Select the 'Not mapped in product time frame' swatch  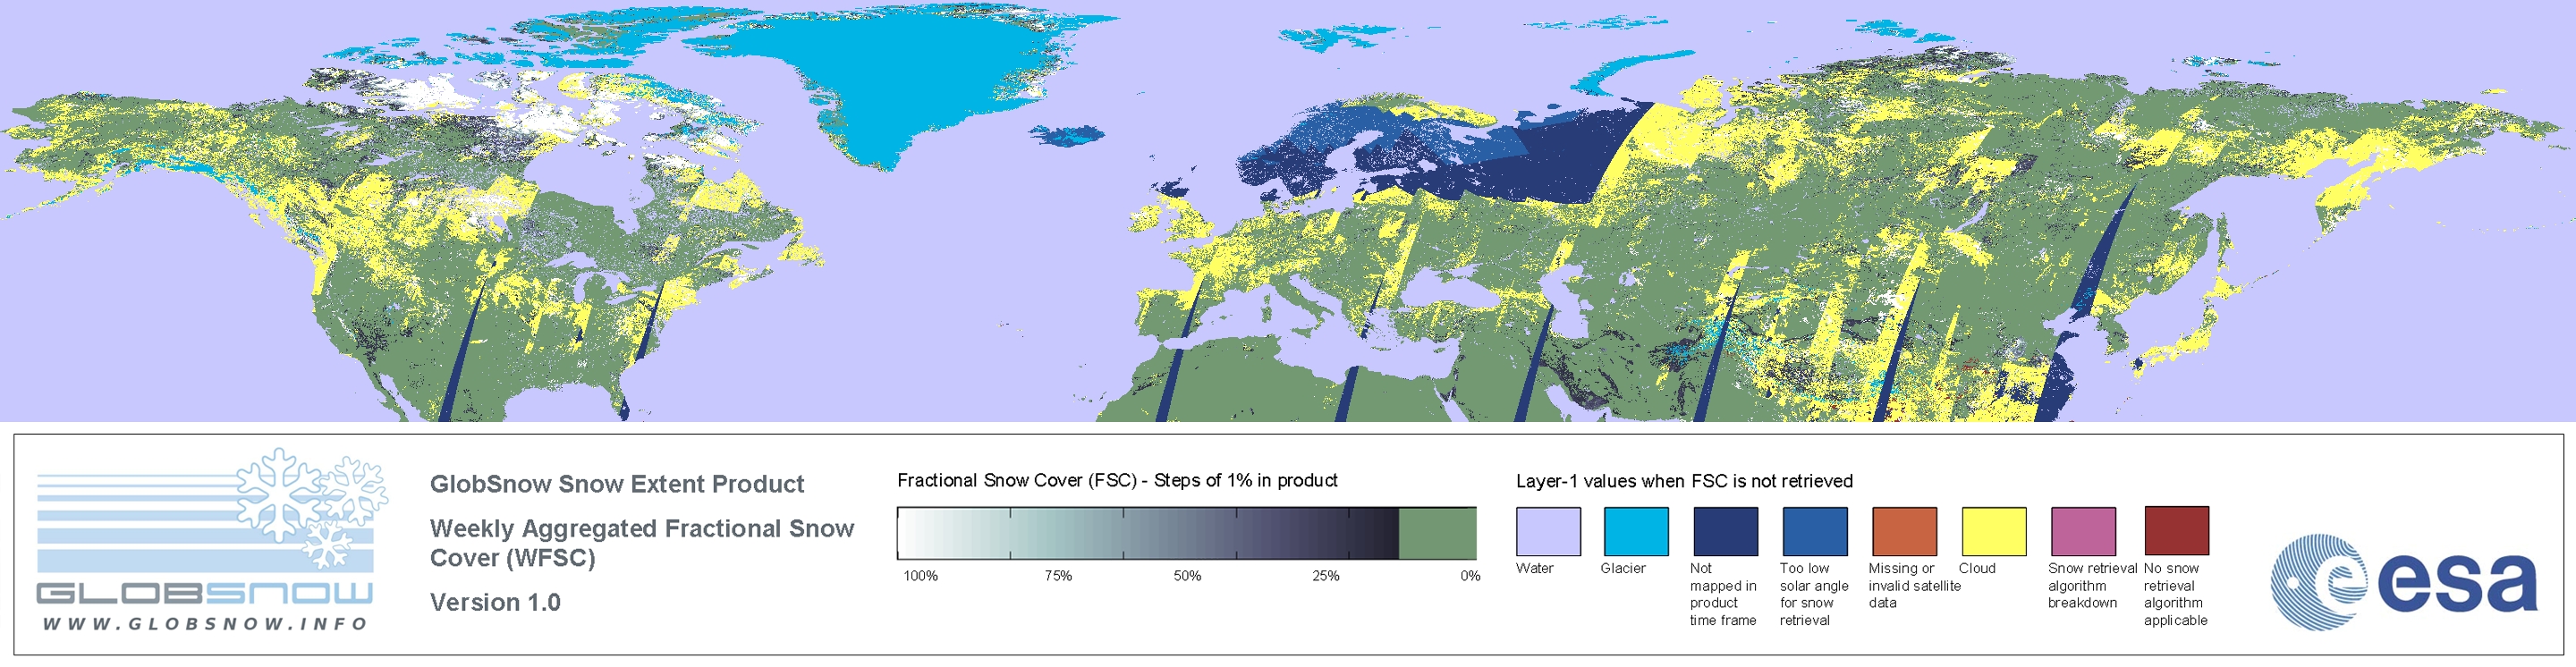click(1725, 531)
